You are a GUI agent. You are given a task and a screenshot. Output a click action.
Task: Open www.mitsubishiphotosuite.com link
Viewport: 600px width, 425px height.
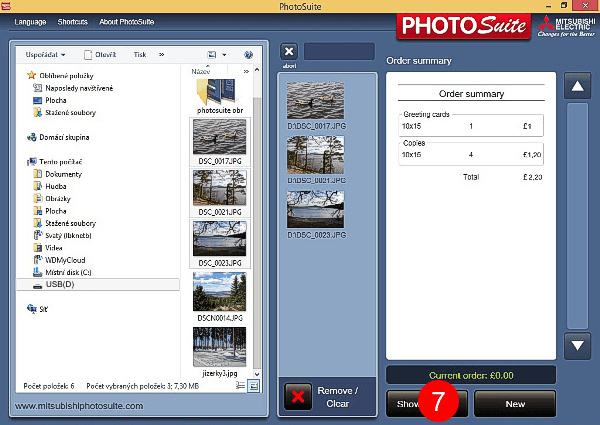pos(79,405)
